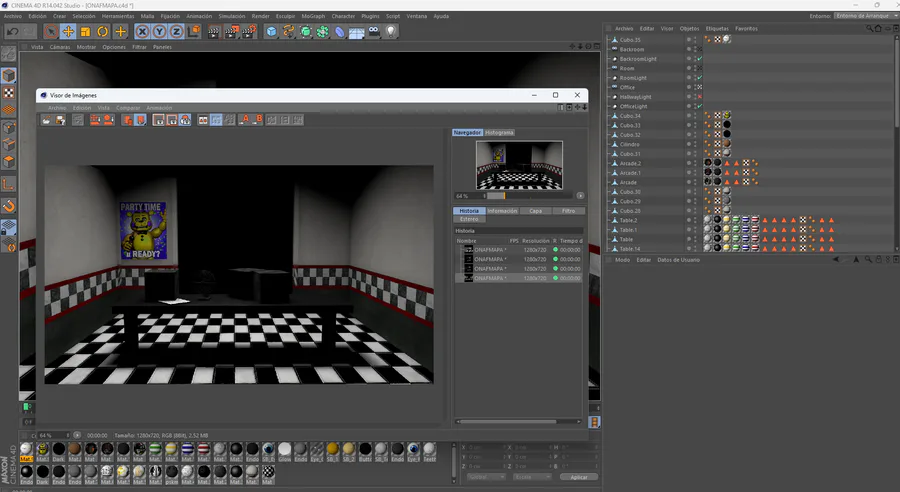
Task: Toggle X axis lock
Action: click(x=142, y=32)
